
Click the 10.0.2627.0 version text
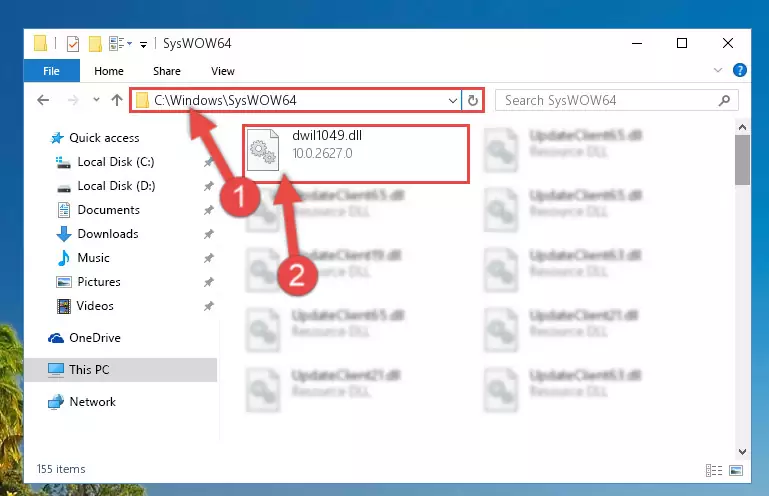pos(322,154)
